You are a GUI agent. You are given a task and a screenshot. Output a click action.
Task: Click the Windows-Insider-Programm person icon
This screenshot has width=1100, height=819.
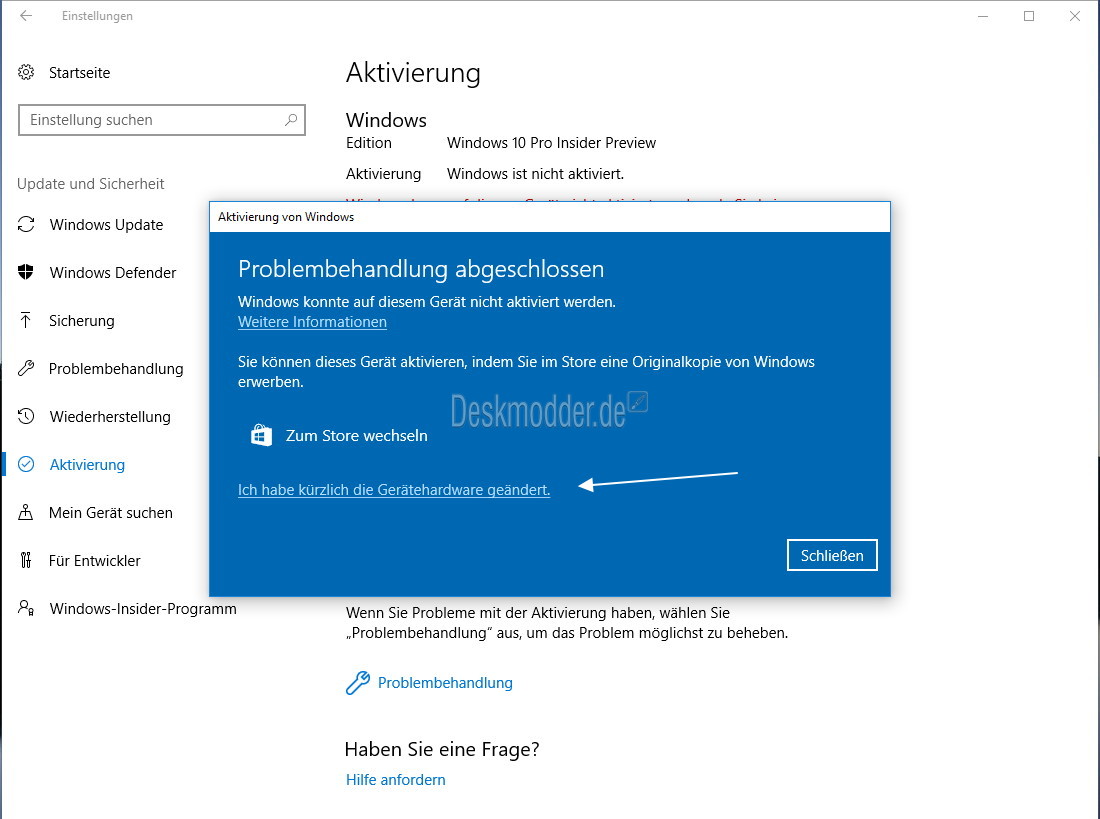pos(27,608)
